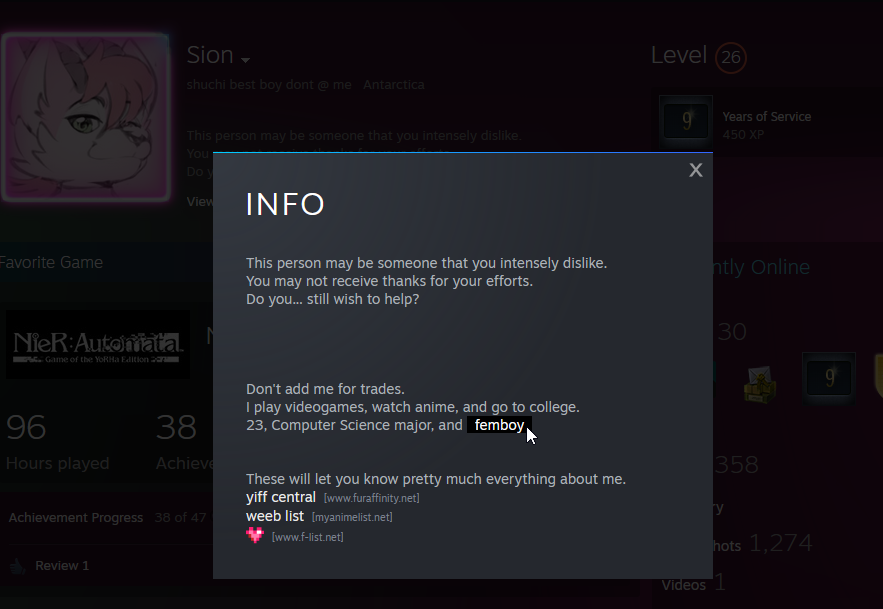Click the screenshots count 1,274

(781, 543)
